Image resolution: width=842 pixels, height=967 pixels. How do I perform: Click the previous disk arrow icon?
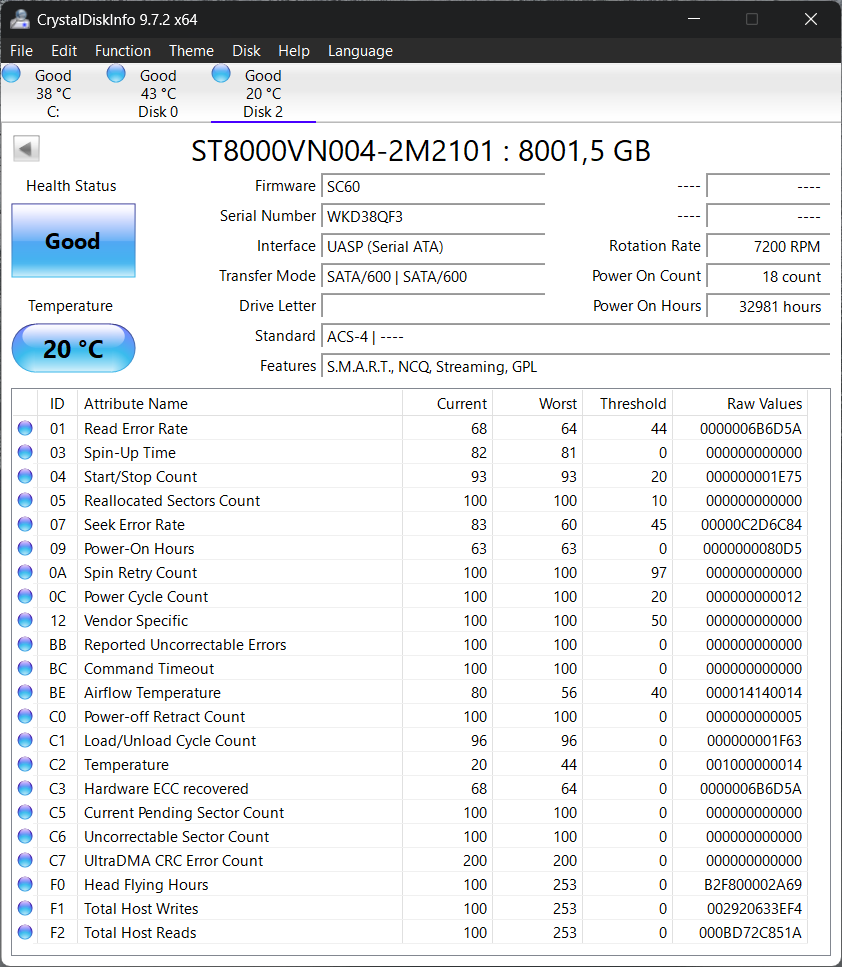tap(26, 149)
